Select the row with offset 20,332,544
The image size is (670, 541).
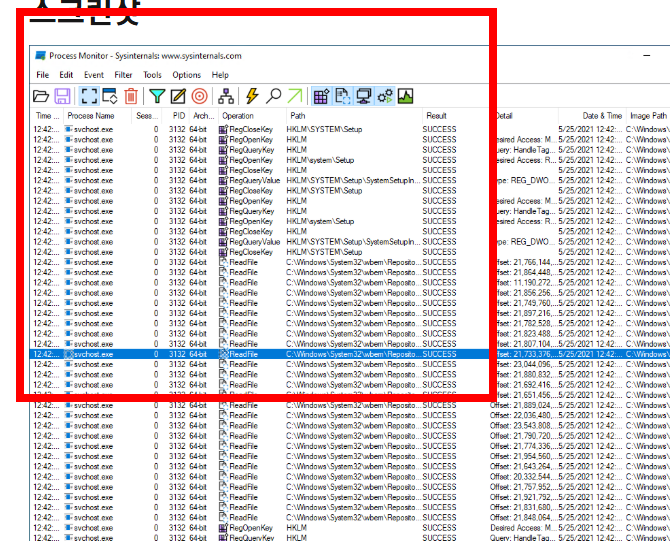pos(351,477)
